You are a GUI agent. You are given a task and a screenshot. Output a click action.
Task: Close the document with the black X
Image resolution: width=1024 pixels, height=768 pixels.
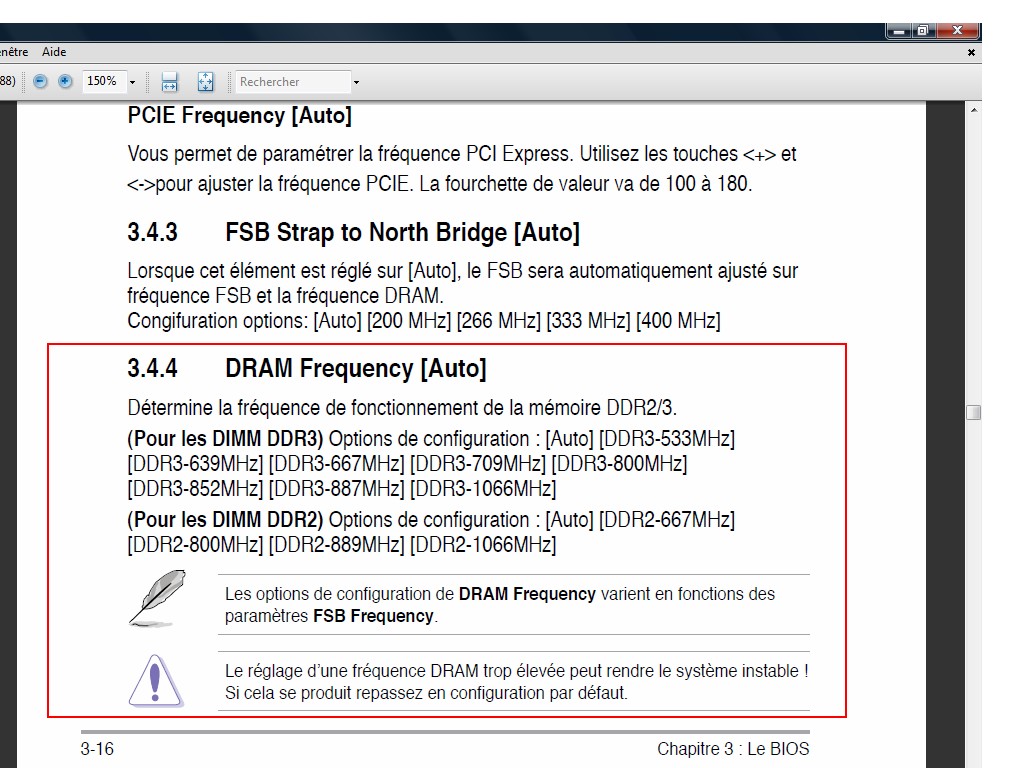coord(971,52)
